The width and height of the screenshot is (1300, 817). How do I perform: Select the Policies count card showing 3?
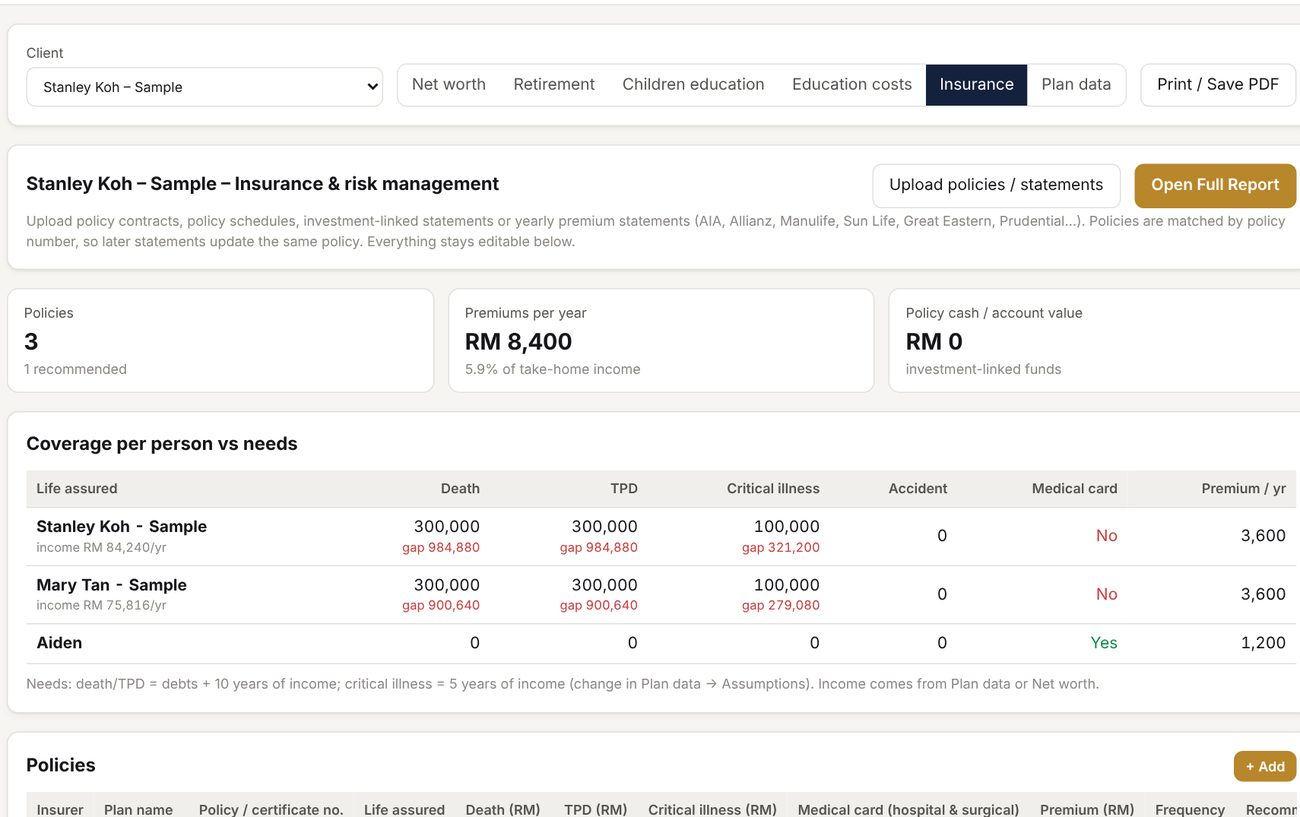(220, 341)
